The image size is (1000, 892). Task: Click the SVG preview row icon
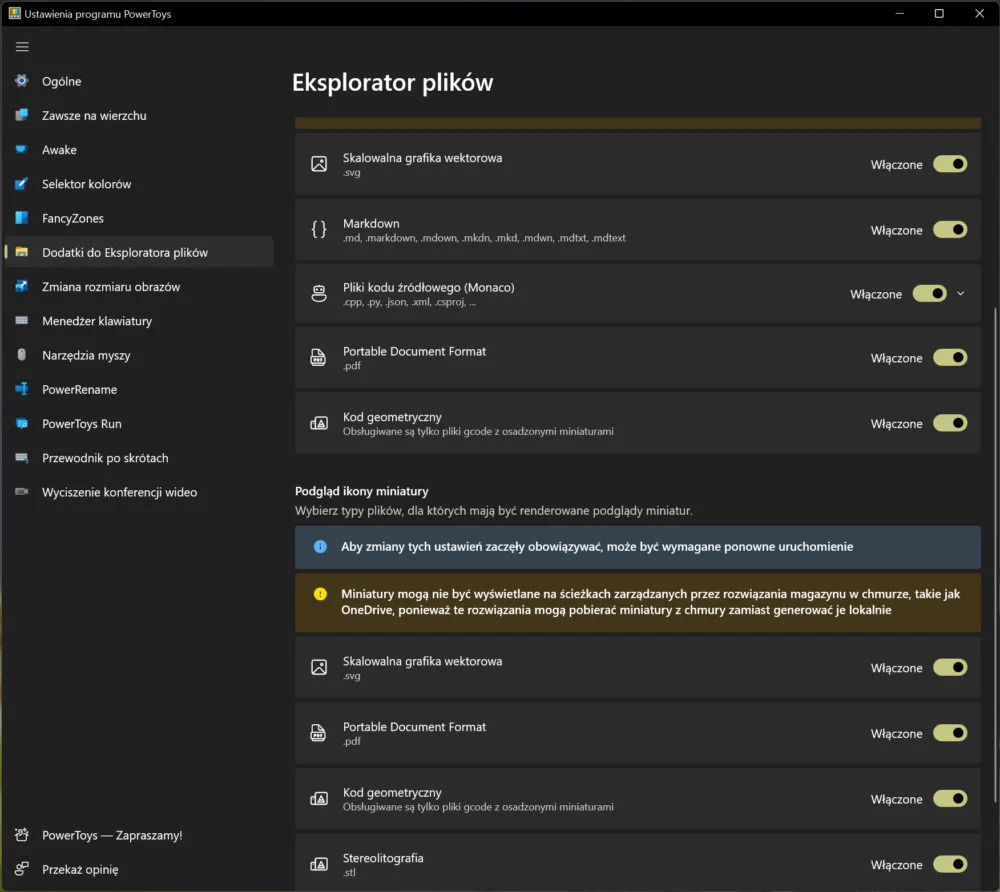click(x=319, y=164)
